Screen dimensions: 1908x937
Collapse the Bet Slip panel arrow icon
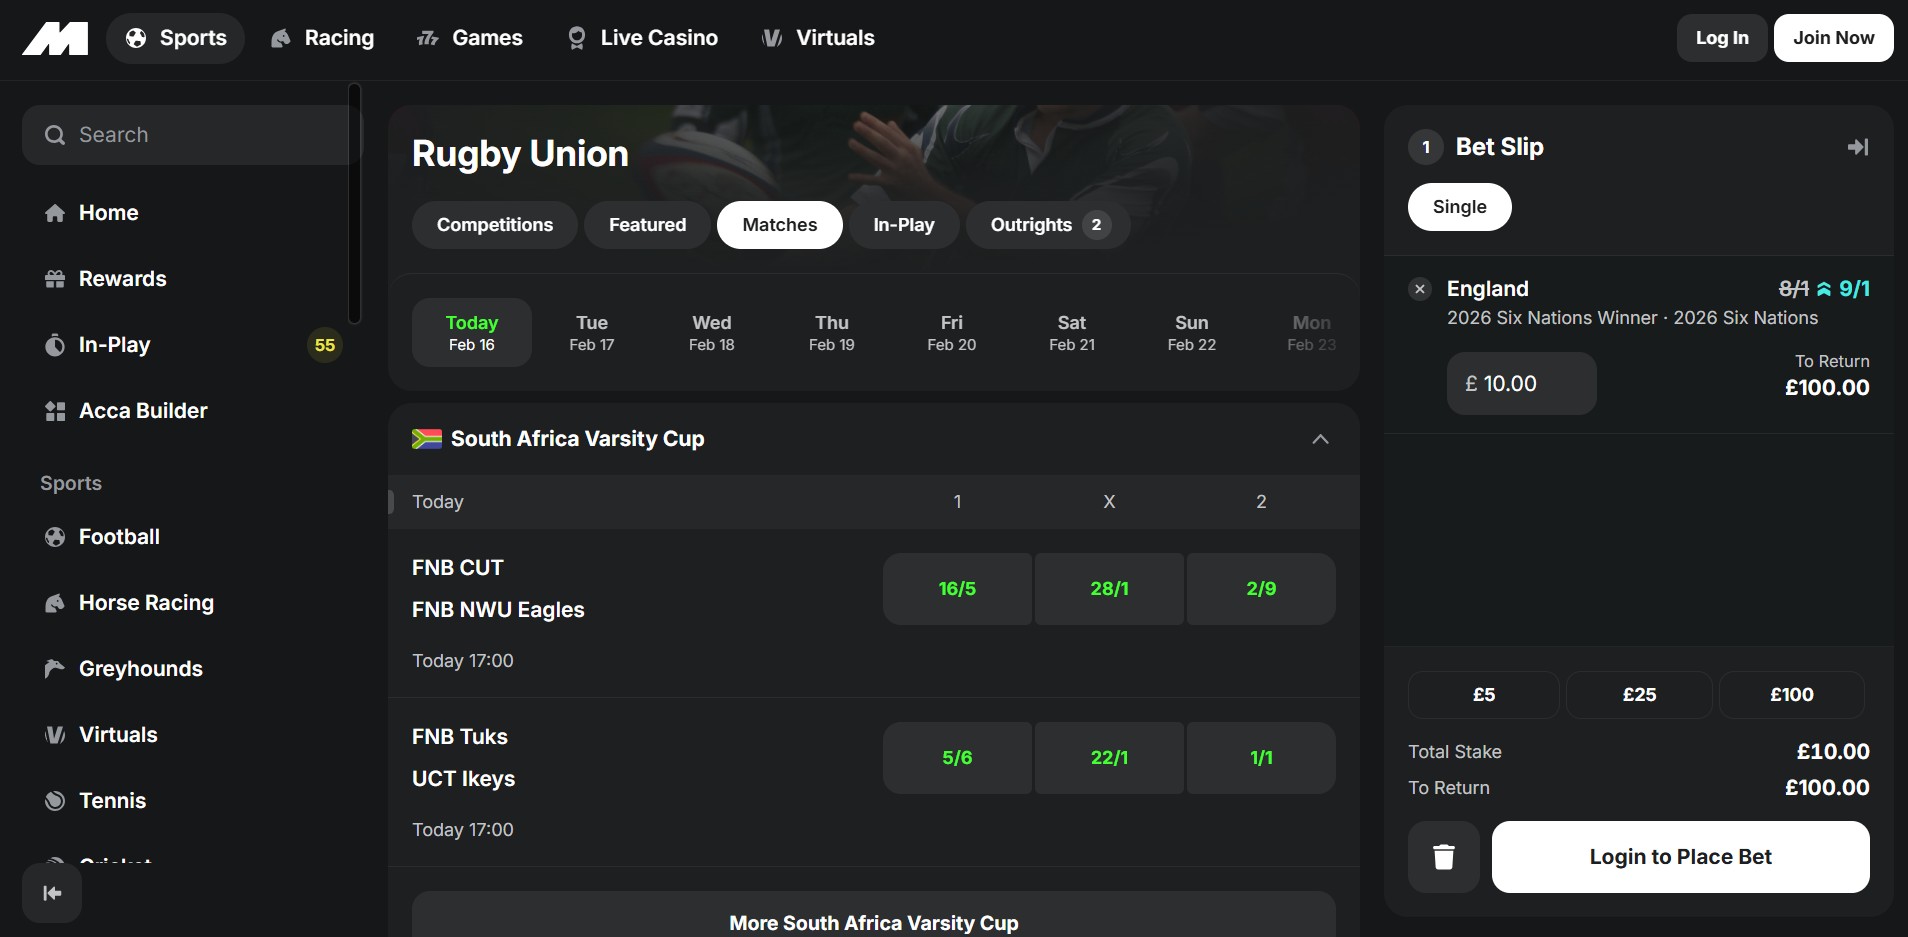(x=1857, y=147)
